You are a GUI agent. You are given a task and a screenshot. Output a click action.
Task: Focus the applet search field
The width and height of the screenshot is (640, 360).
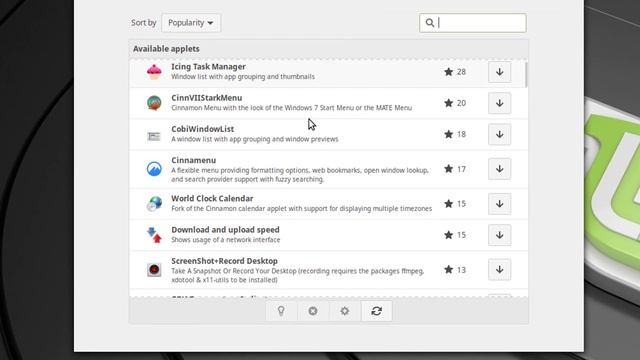(473, 23)
